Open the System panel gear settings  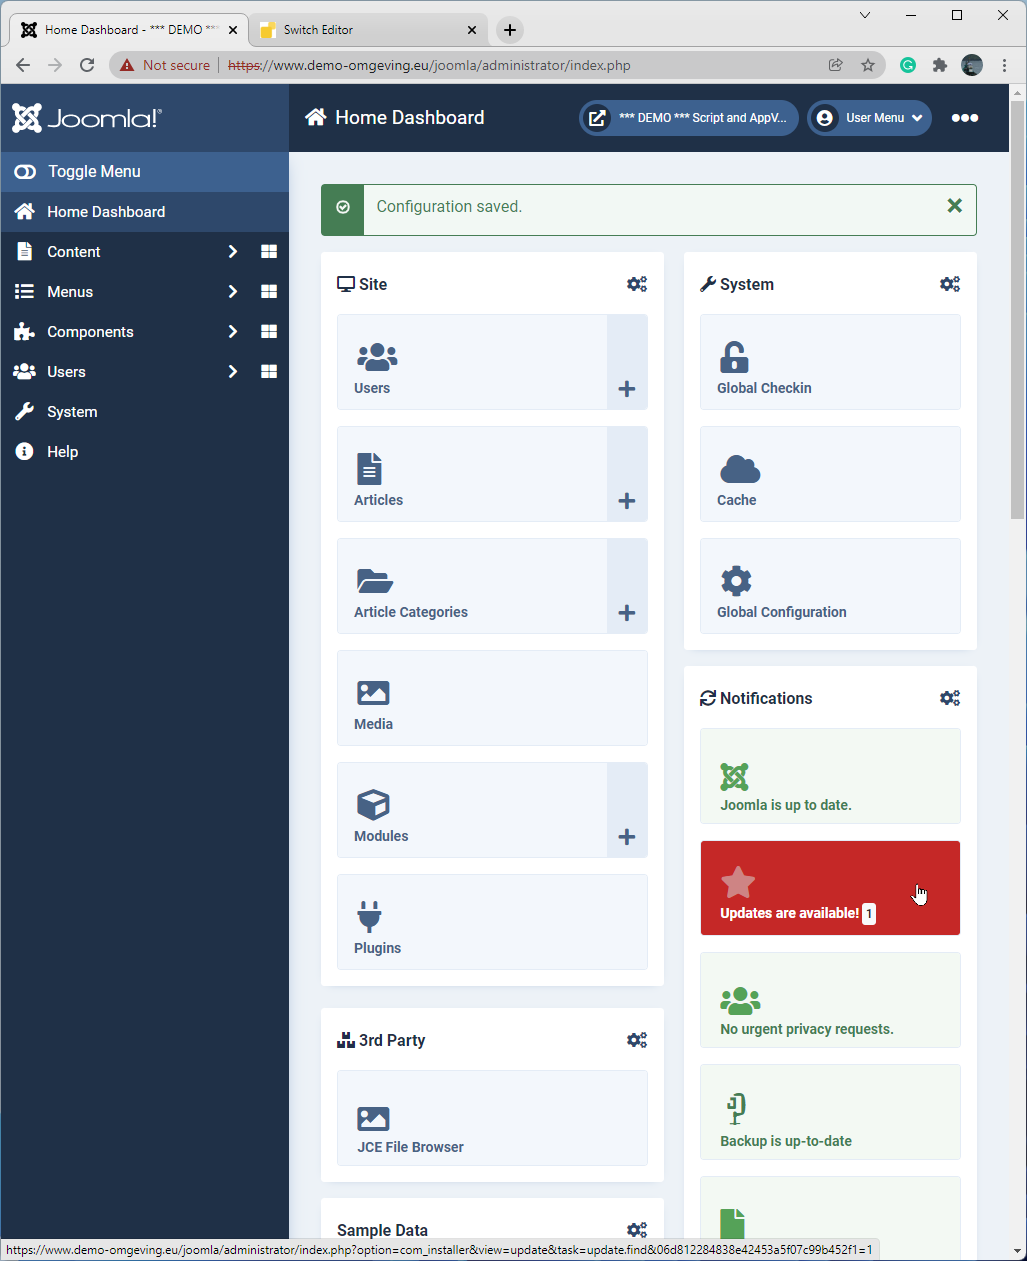949,284
